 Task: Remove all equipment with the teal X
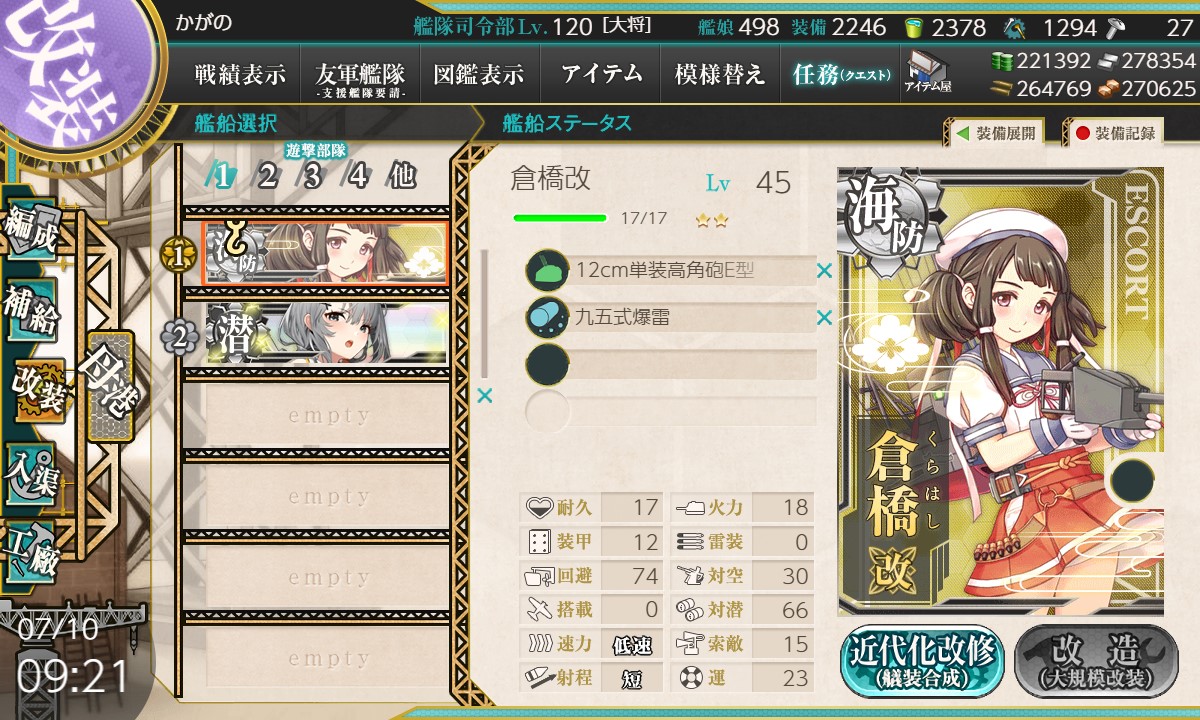(x=485, y=396)
